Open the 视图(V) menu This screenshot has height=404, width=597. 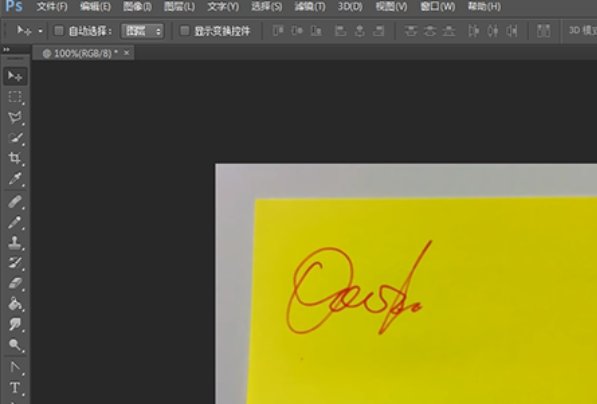[x=391, y=6]
